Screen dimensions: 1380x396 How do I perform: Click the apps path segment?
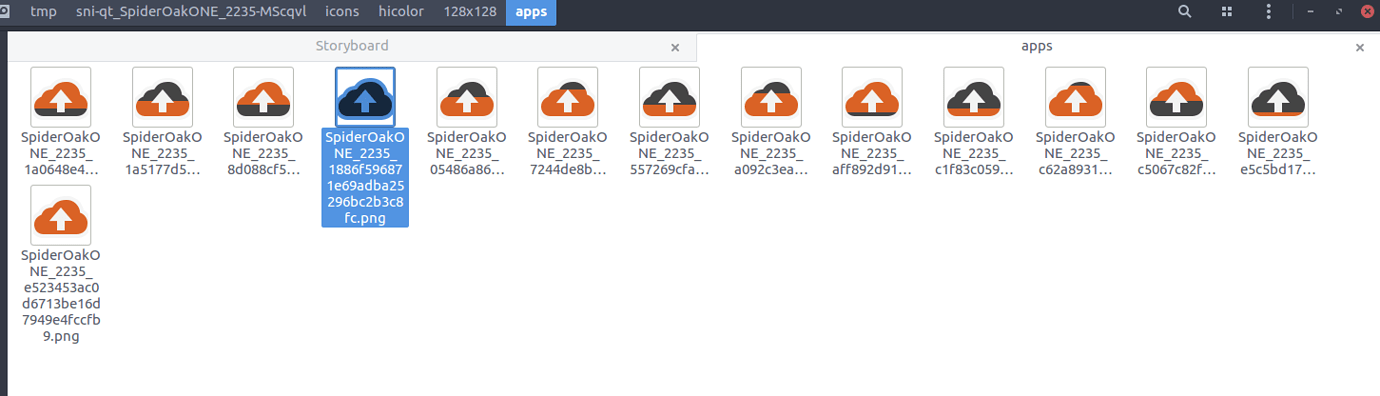point(531,12)
